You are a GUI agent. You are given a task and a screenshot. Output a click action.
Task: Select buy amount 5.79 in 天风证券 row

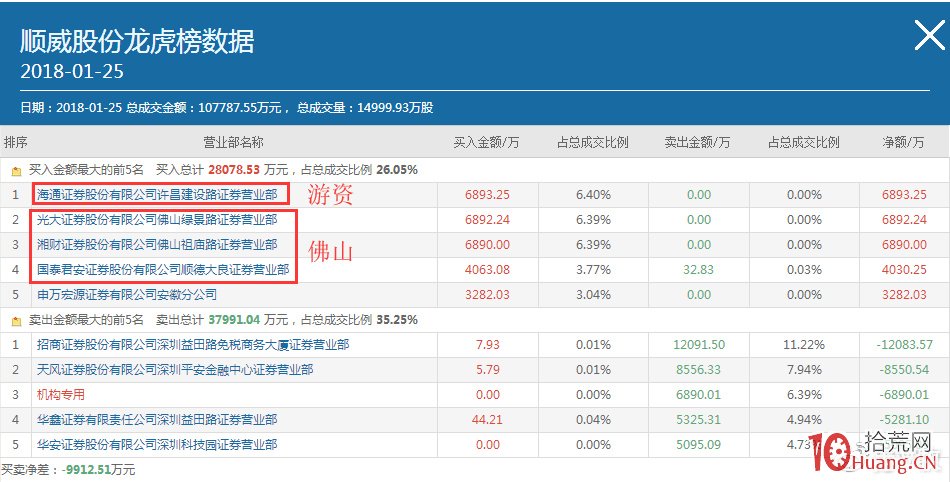[x=488, y=369]
